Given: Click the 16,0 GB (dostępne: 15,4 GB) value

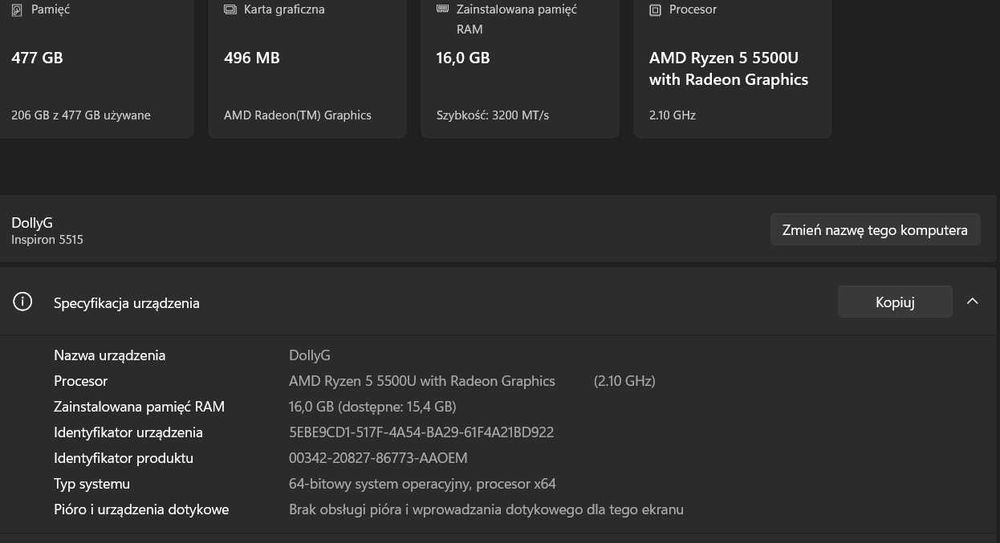Looking at the screenshot, I should 372,406.
